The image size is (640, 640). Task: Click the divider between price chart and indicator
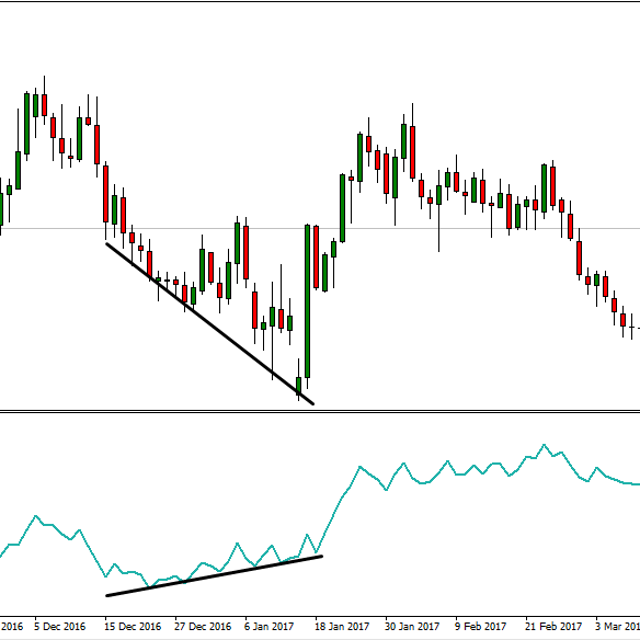320,411
